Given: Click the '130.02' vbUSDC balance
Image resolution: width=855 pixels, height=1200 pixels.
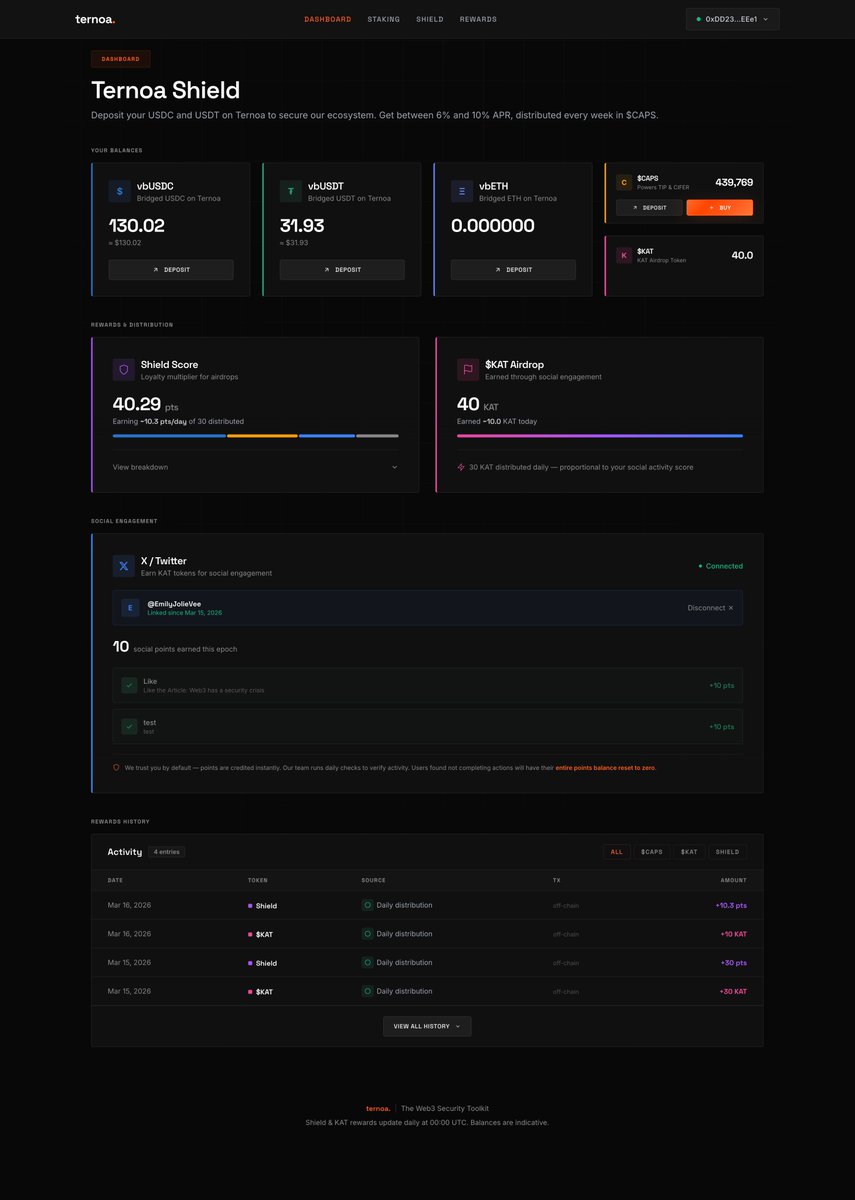Looking at the screenshot, I should click(x=137, y=226).
